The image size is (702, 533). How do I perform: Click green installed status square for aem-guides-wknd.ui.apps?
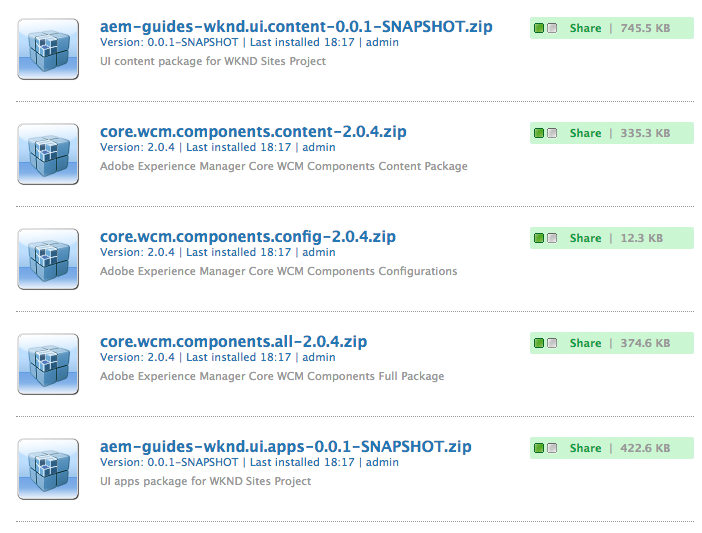click(539, 448)
